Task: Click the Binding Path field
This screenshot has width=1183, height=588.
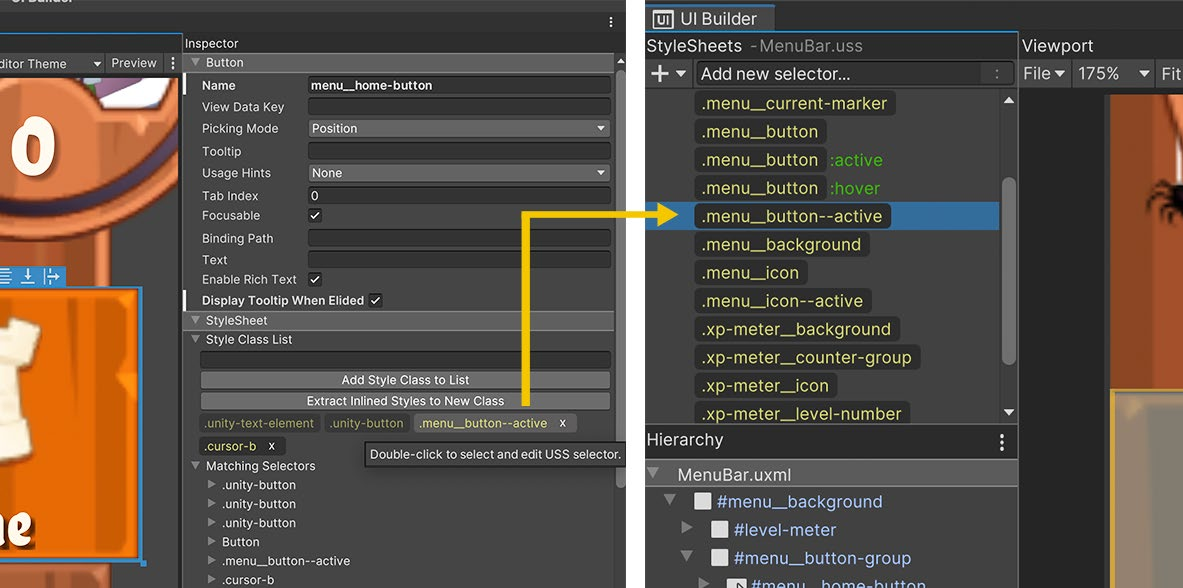Action: (x=459, y=239)
